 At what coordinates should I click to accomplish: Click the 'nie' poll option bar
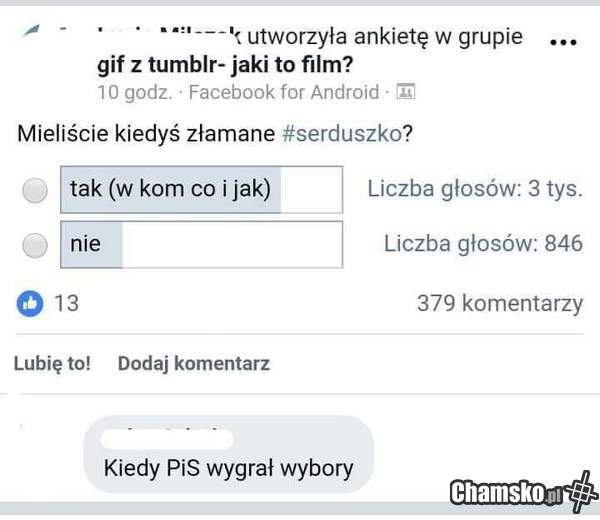click(201, 245)
